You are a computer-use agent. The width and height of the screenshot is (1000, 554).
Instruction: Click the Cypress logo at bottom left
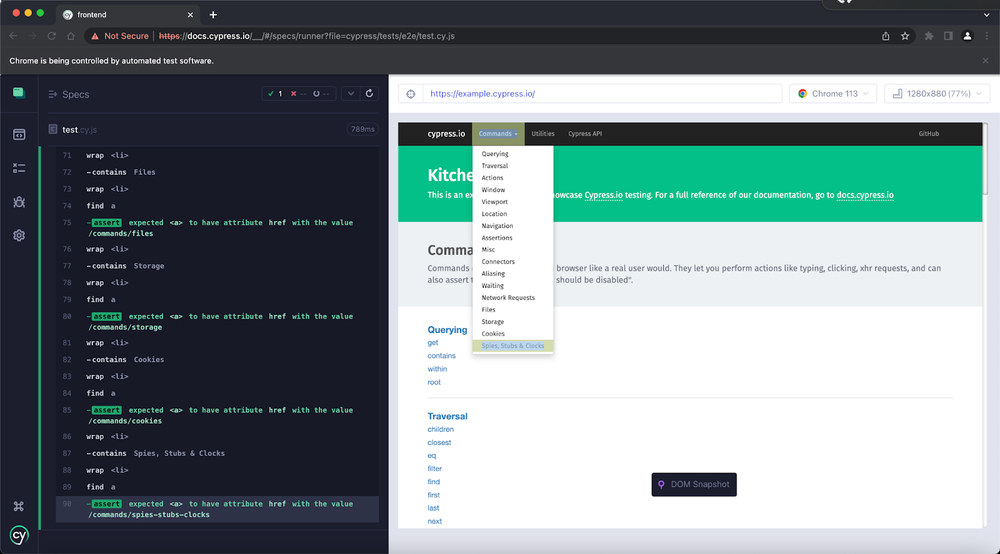(19, 535)
